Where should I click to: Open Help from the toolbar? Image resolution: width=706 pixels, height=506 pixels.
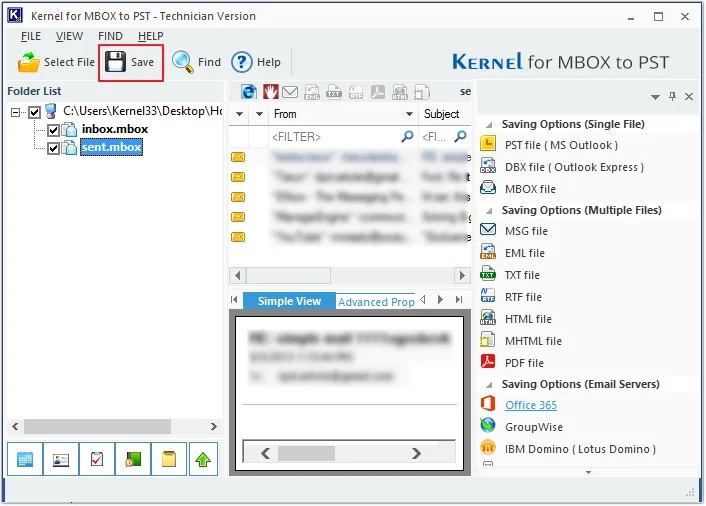(256, 62)
